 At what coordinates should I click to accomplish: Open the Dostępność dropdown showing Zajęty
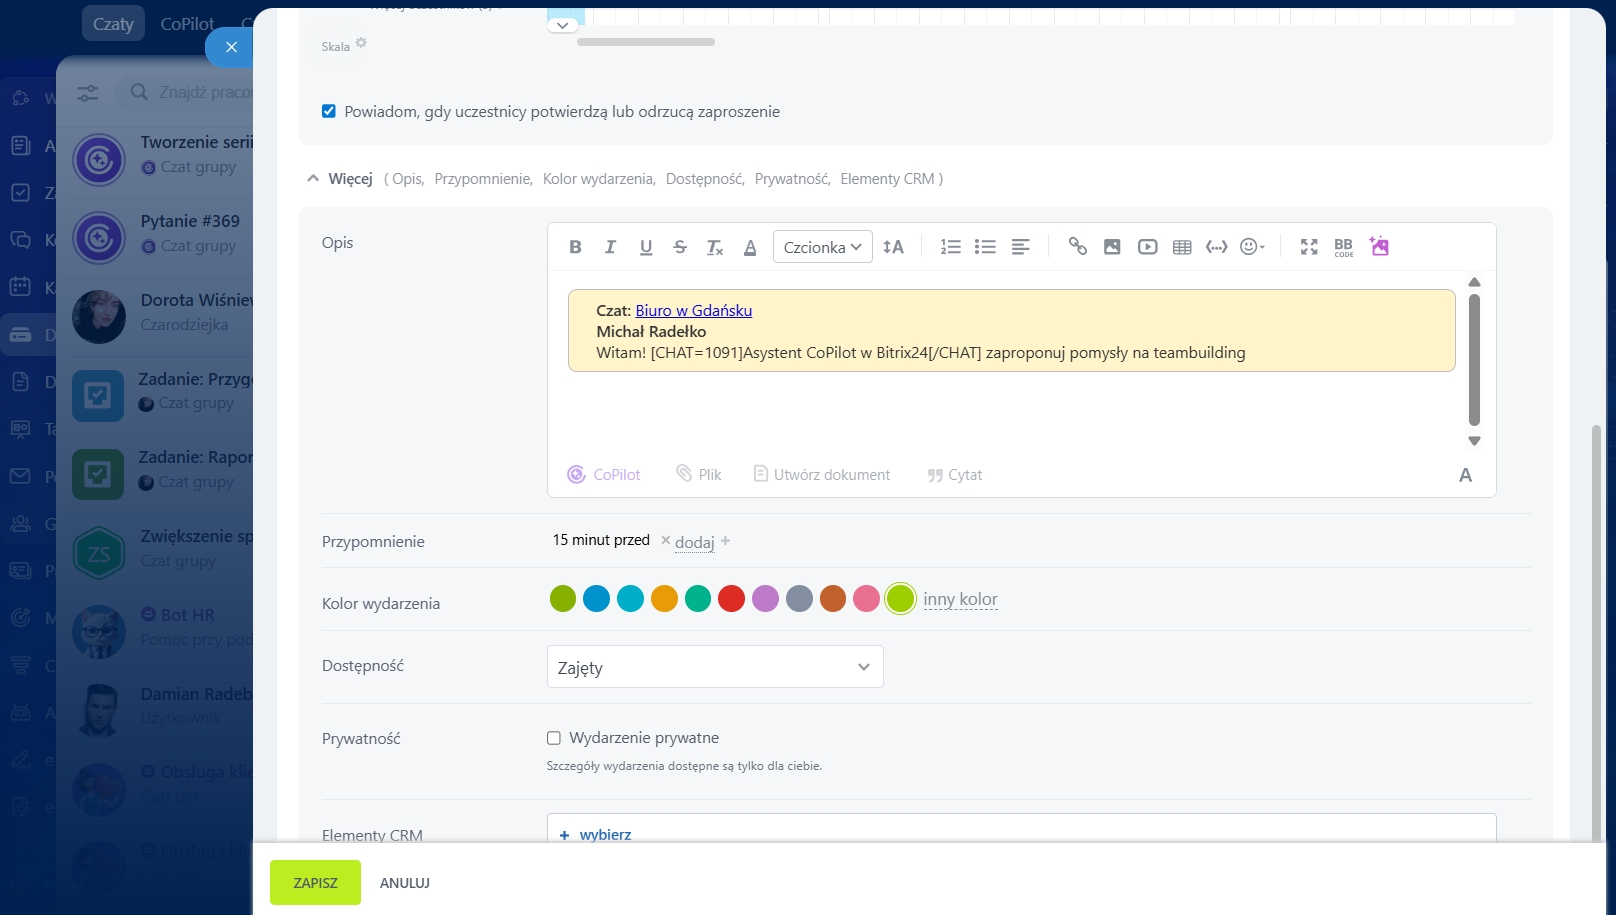(715, 667)
